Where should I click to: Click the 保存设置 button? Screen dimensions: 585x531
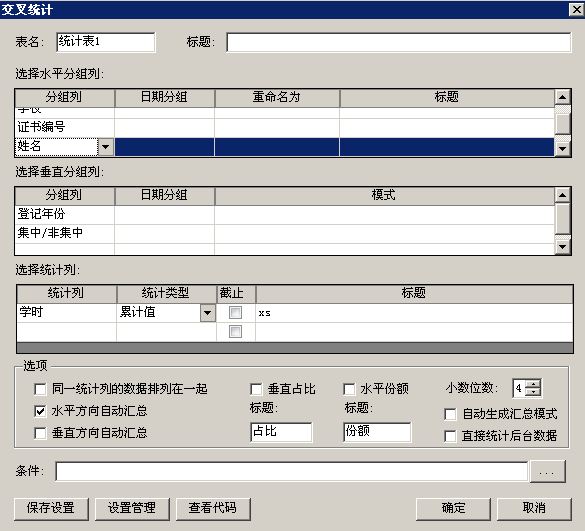[51, 509]
